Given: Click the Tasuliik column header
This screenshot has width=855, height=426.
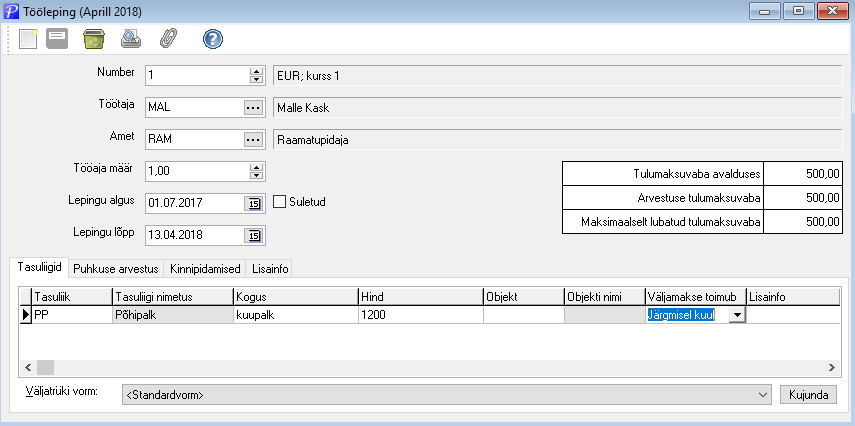Looking at the screenshot, I should tap(72, 297).
